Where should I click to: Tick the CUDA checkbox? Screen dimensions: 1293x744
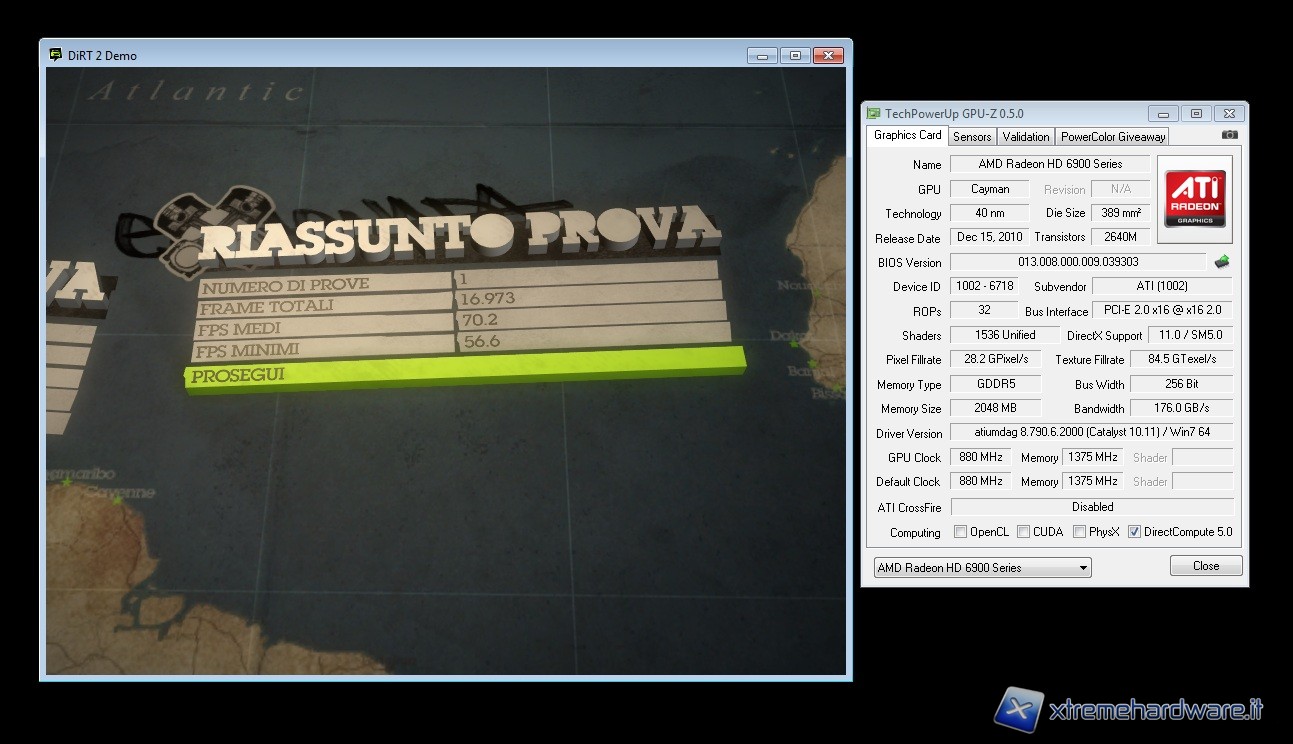1024,532
